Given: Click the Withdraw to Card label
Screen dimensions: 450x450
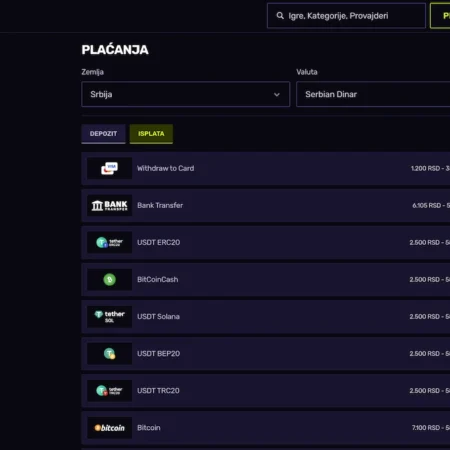Looking at the screenshot, I should [x=166, y=168].
